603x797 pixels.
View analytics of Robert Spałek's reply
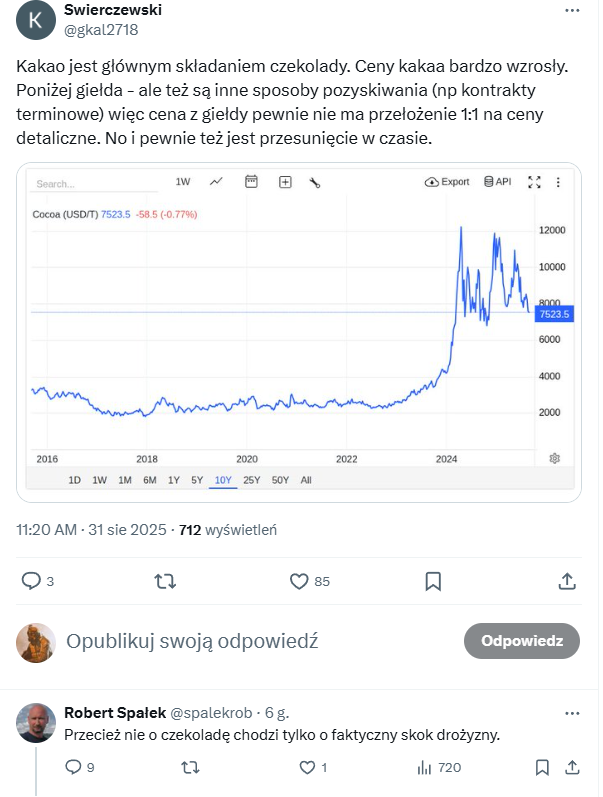(424, 767)
